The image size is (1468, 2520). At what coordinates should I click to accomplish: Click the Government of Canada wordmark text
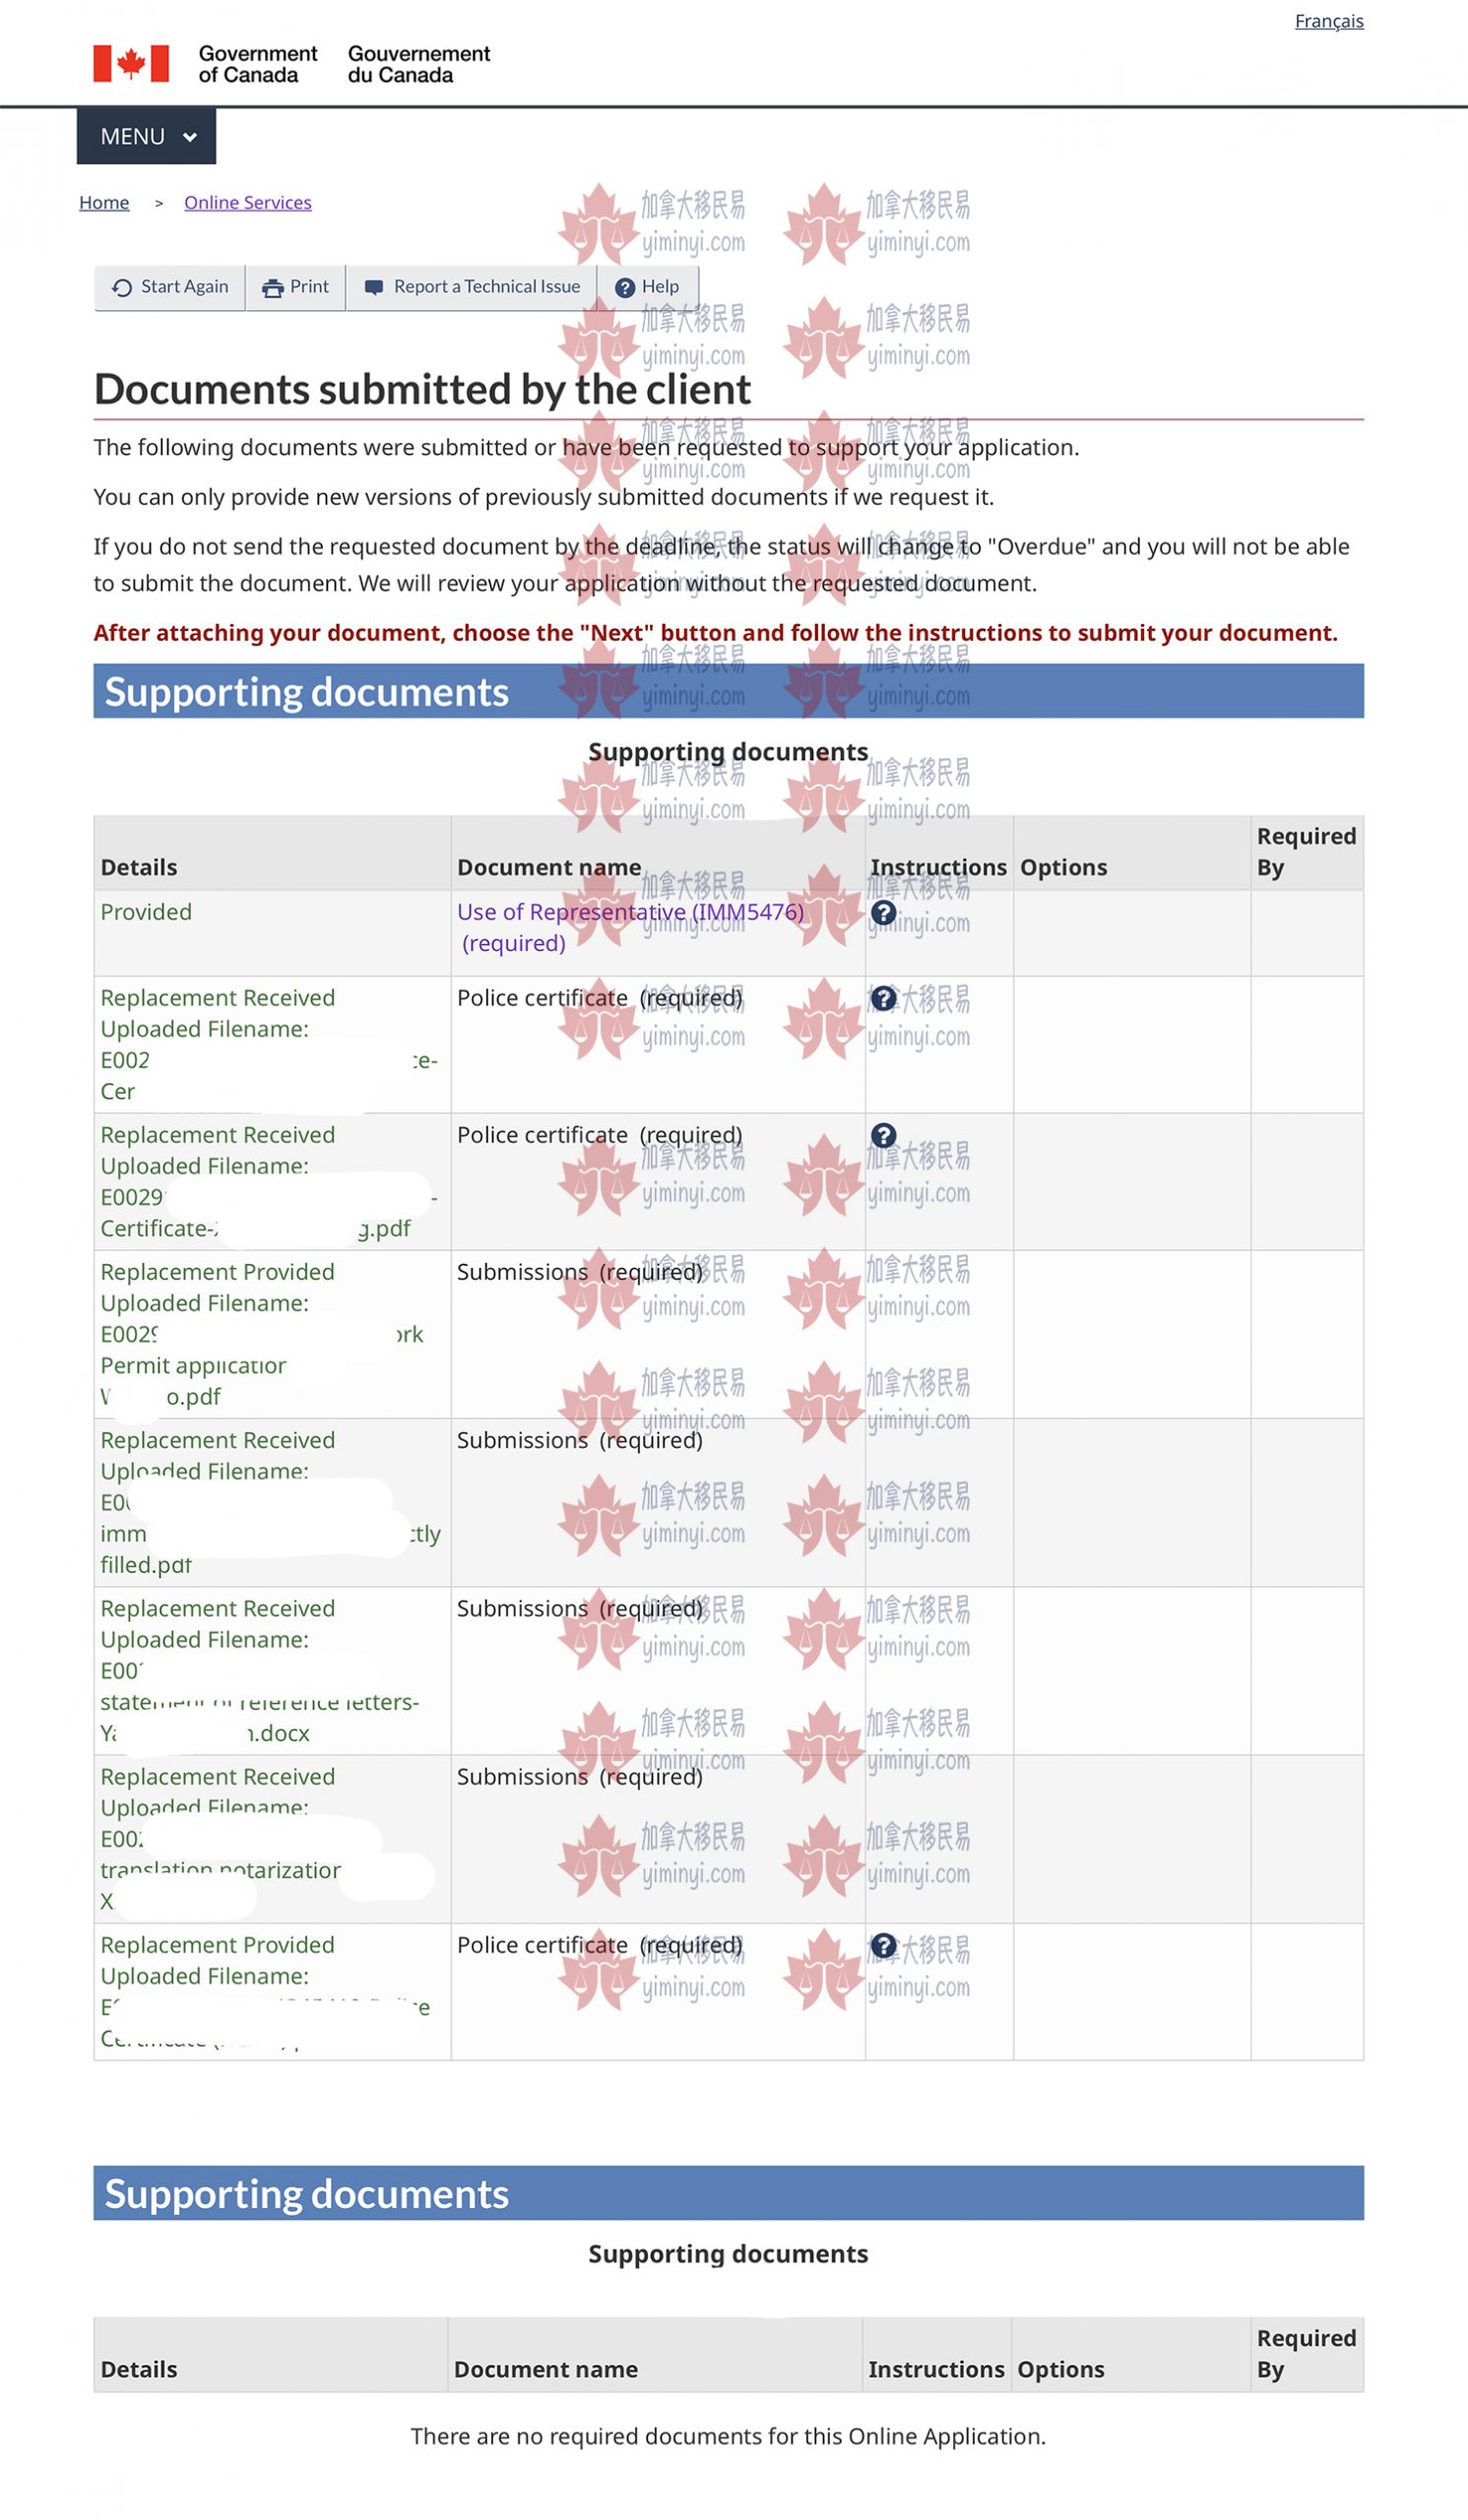[x=257, y=64]
